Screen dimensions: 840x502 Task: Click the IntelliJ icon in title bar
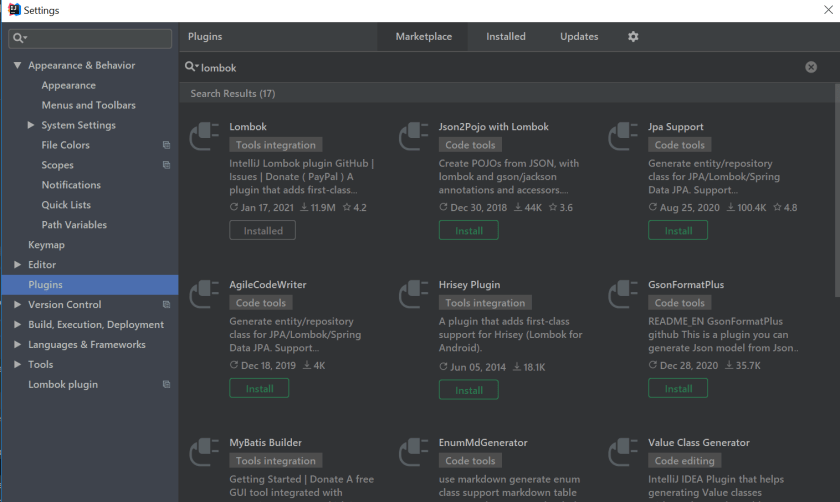coord(14,10)
